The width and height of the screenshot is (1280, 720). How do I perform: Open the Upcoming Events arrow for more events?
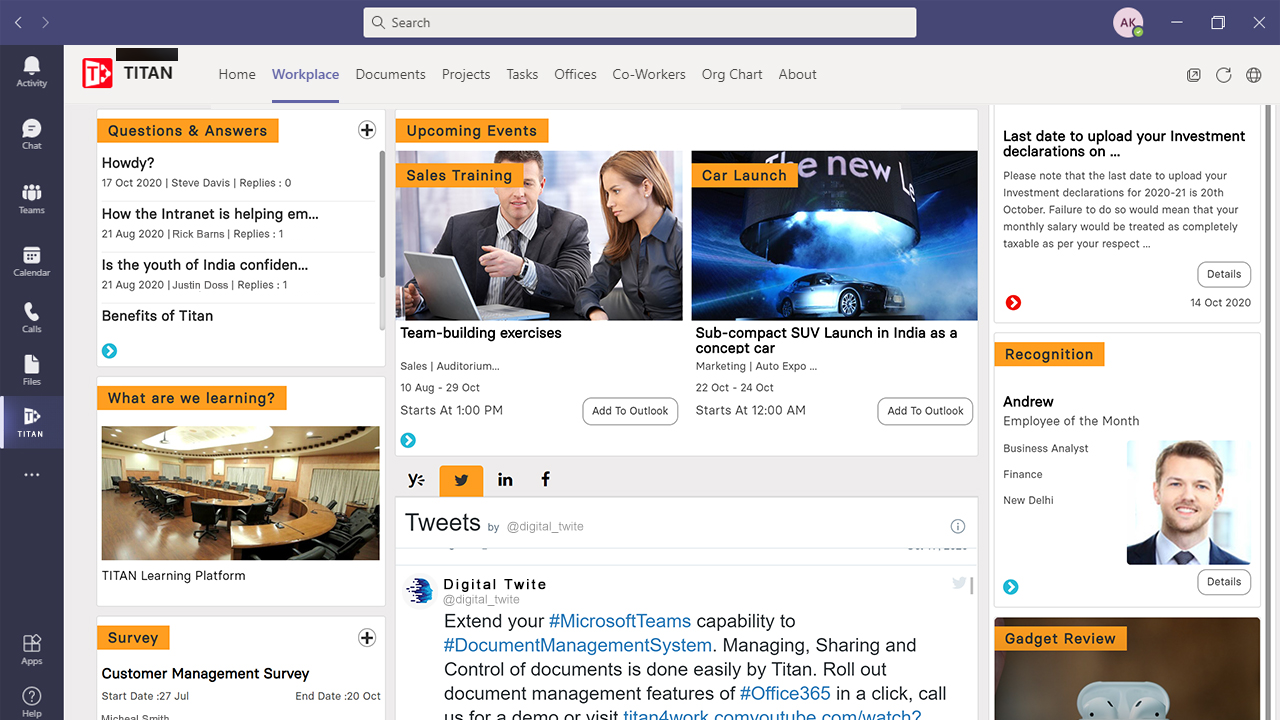coord(408,440)
